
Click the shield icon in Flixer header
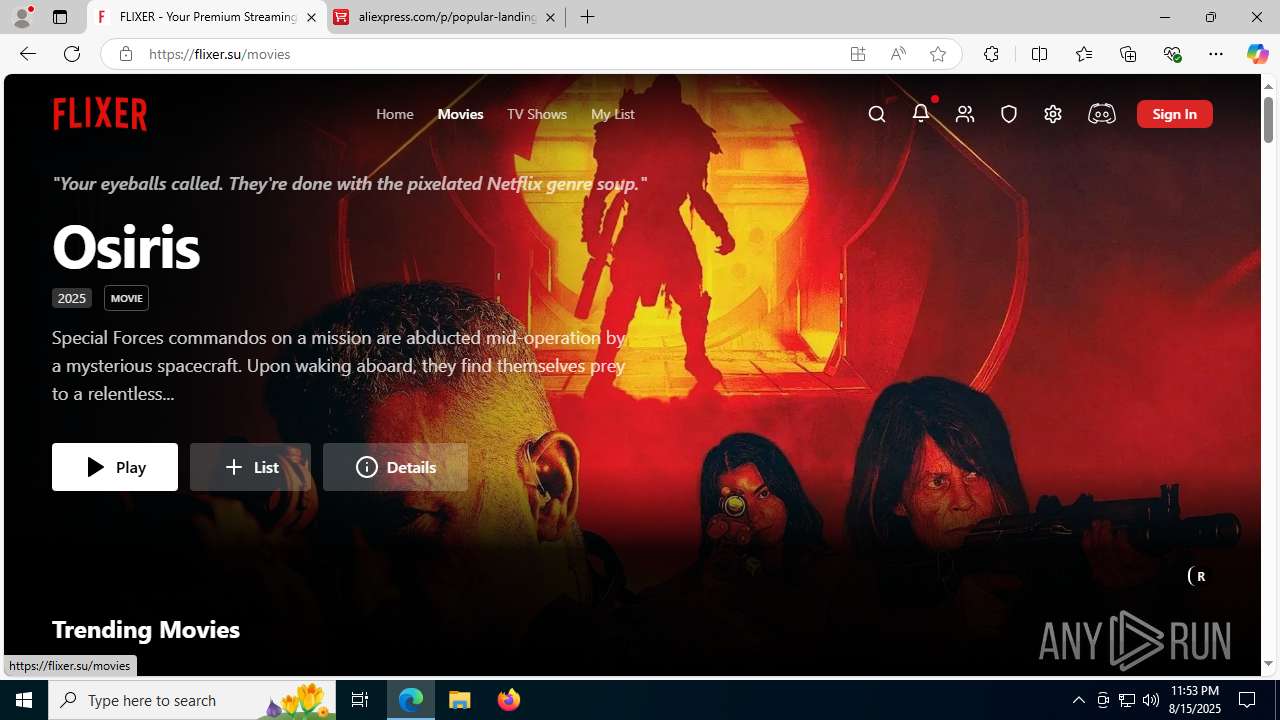1009,114
